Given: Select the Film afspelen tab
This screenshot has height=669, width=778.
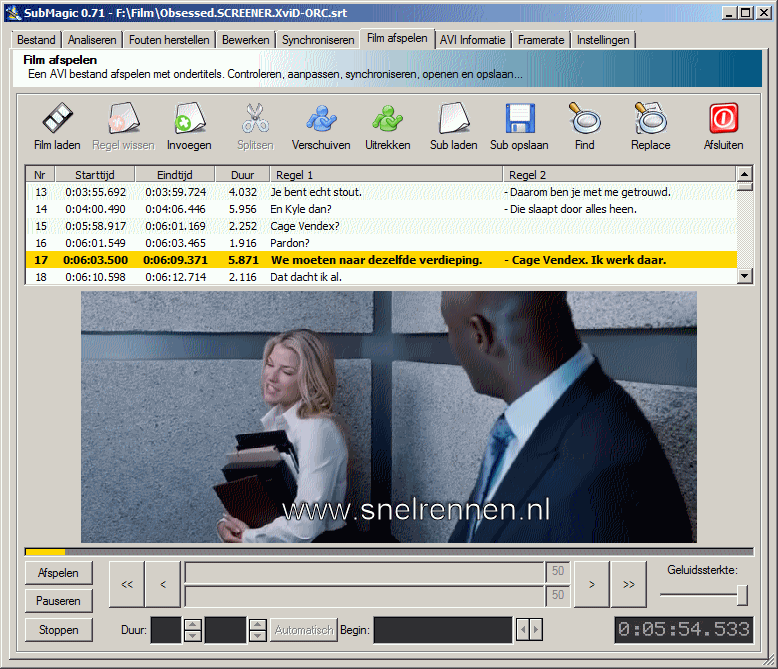Looking at the screenshot, I should point(397,38).
